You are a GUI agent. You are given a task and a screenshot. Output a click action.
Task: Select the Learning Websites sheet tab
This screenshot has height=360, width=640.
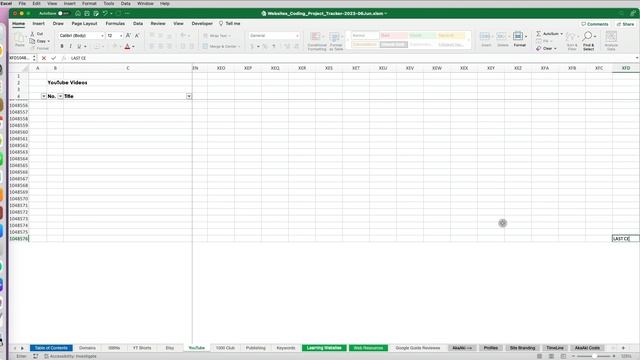tap(324, 348)
